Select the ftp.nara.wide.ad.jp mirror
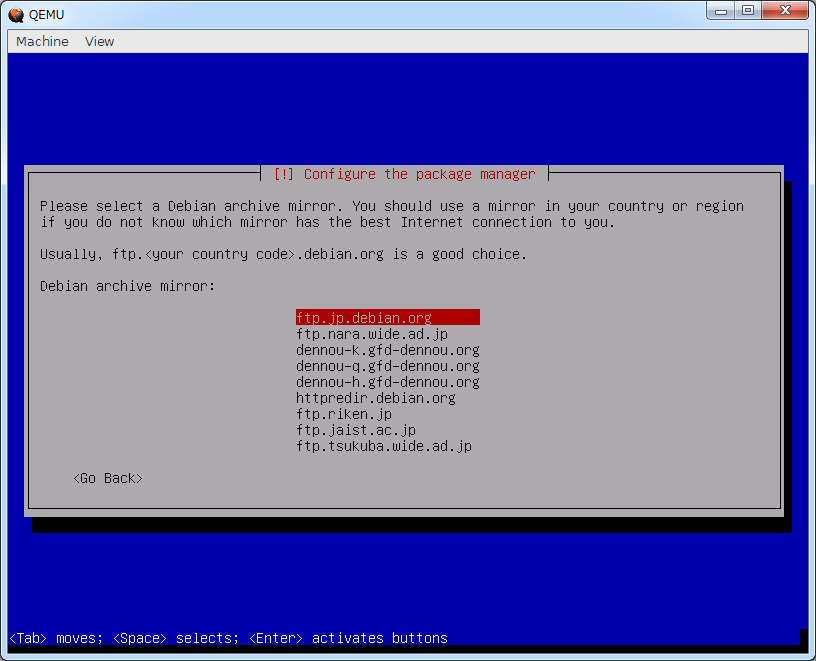816x661 pixels. (372, 334)
